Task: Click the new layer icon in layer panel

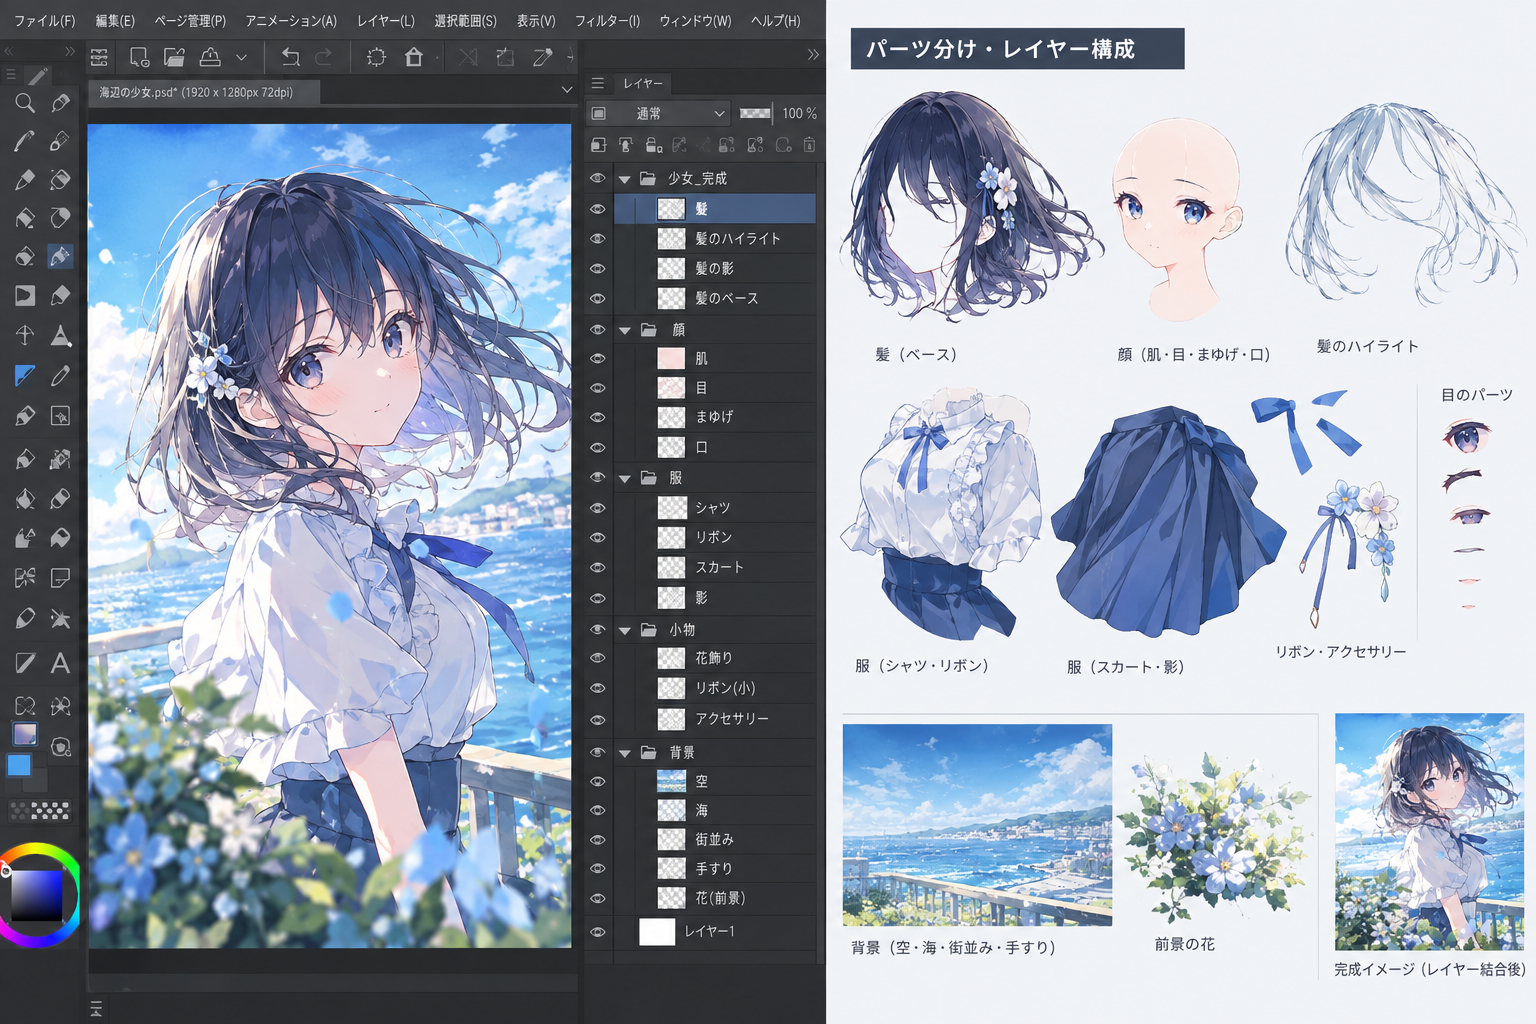Action: (598, 145)
